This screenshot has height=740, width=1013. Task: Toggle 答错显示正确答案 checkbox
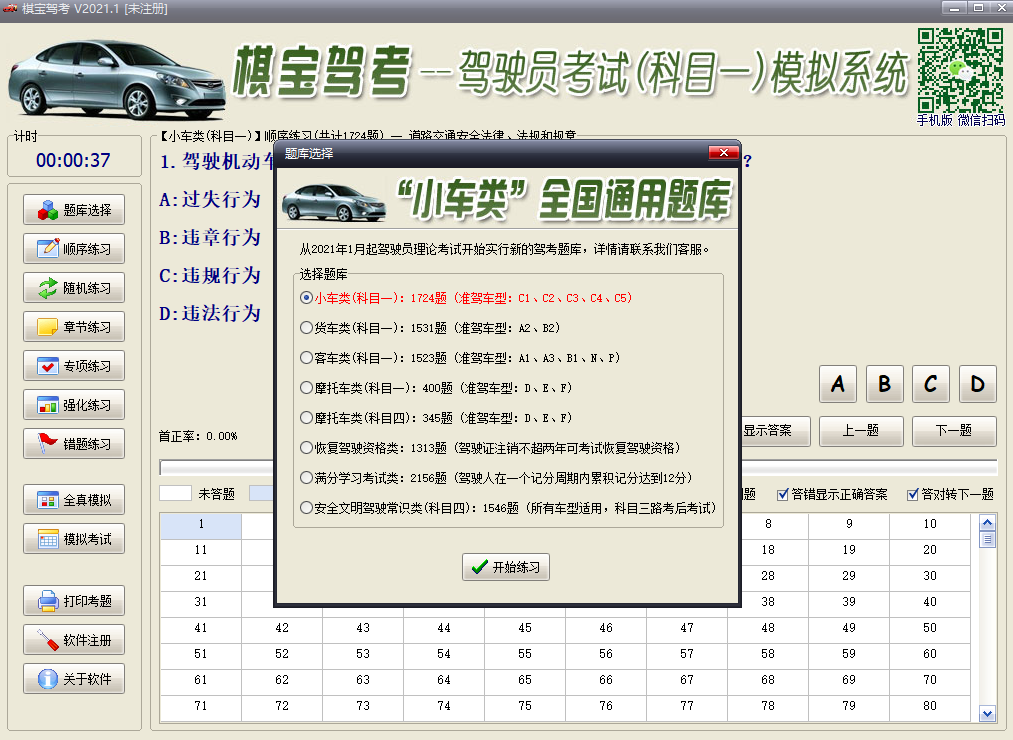[x=784, y=494]
